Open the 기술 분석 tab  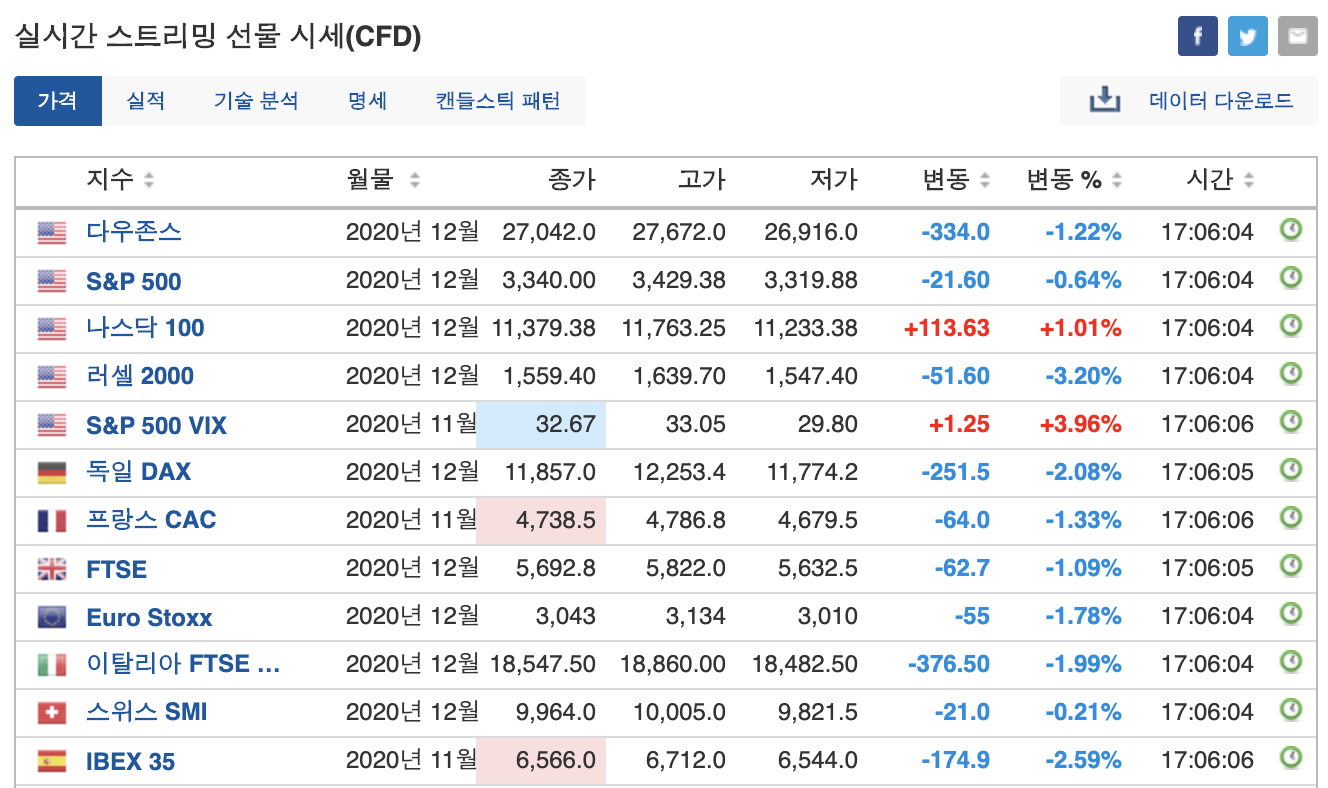pyautogui.click(x=256, y=101)
